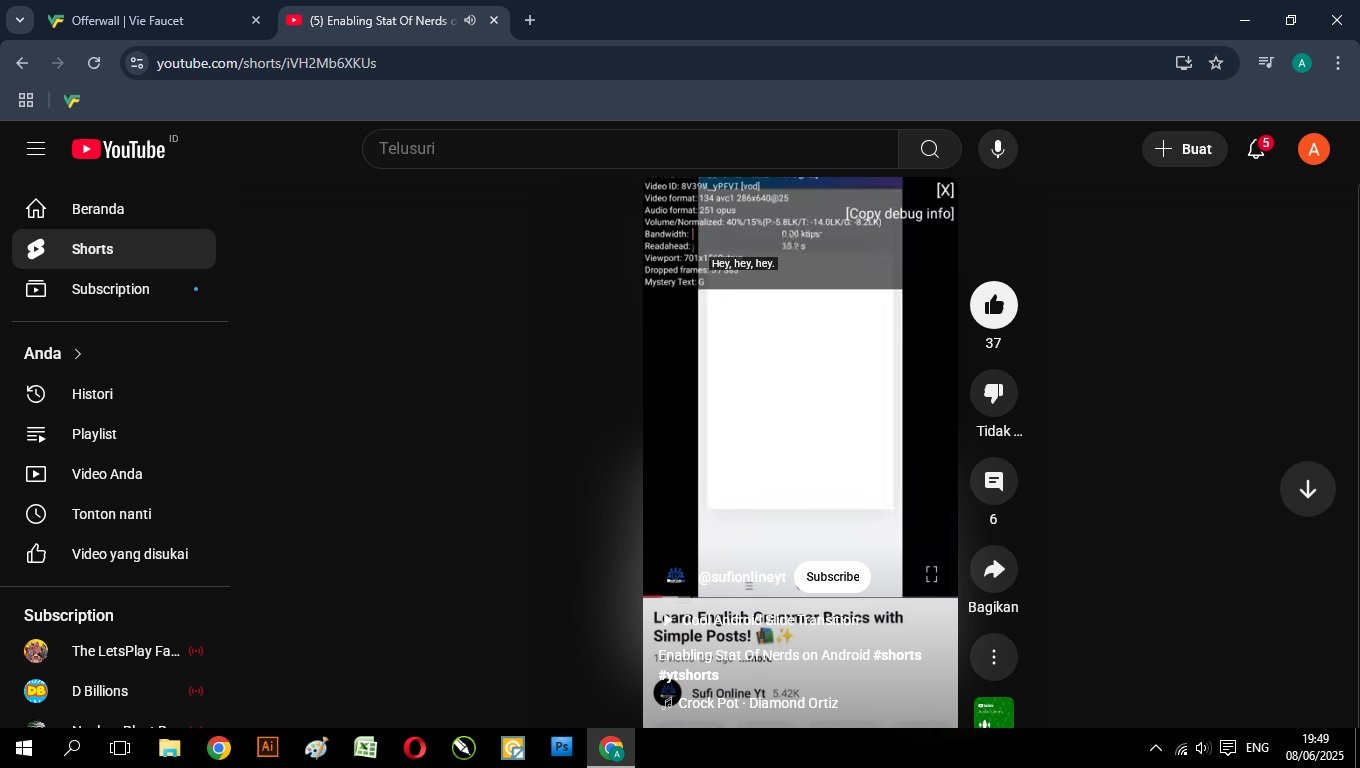Open the Vie Faucet bookmark icon
Image resolution: width=1360 pixels, height=768 pixels.
pos(71,100)
